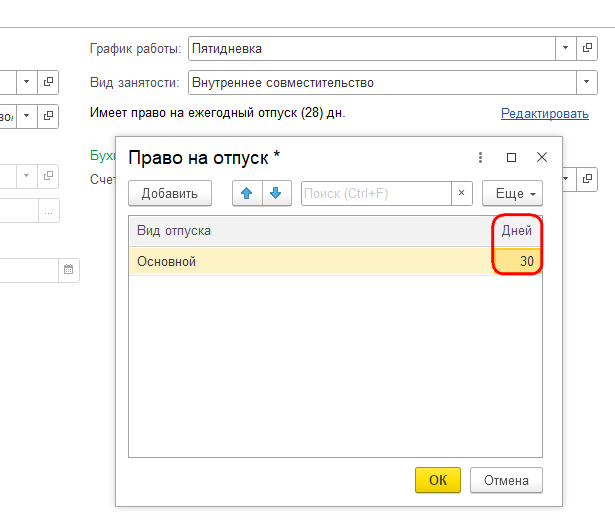Image resolution: width=615 pixels, height=529 pixels.
Task: Click the График работы field with Пятидневка
Action: (372, 48)
